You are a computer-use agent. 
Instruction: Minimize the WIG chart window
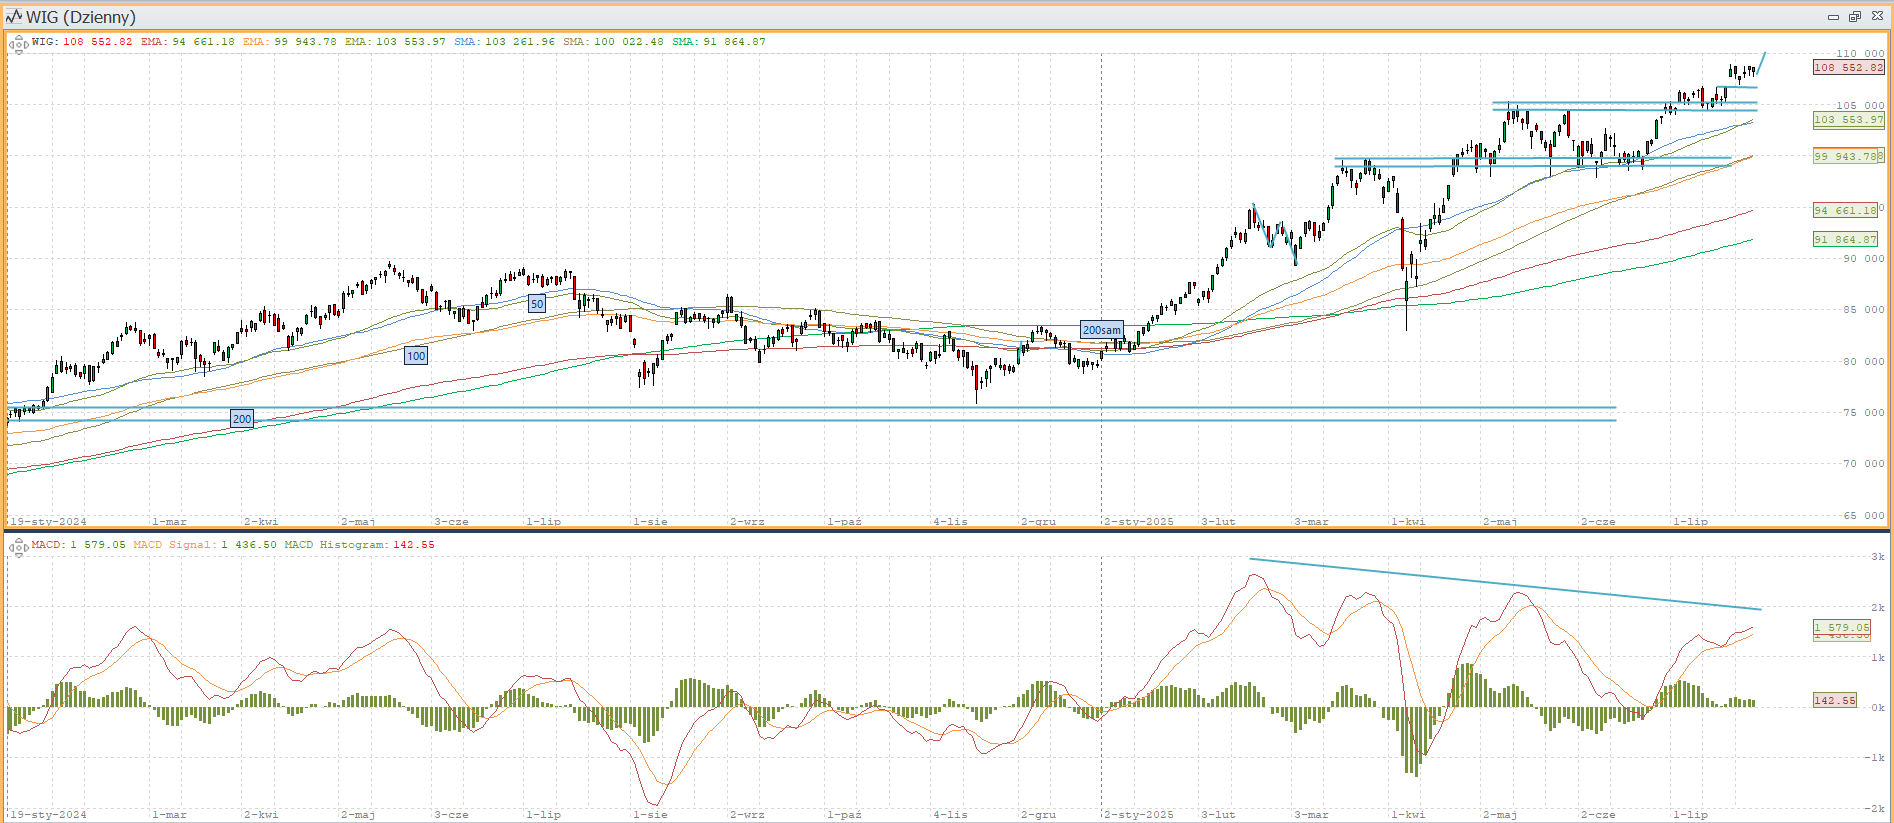(1833, 17)
